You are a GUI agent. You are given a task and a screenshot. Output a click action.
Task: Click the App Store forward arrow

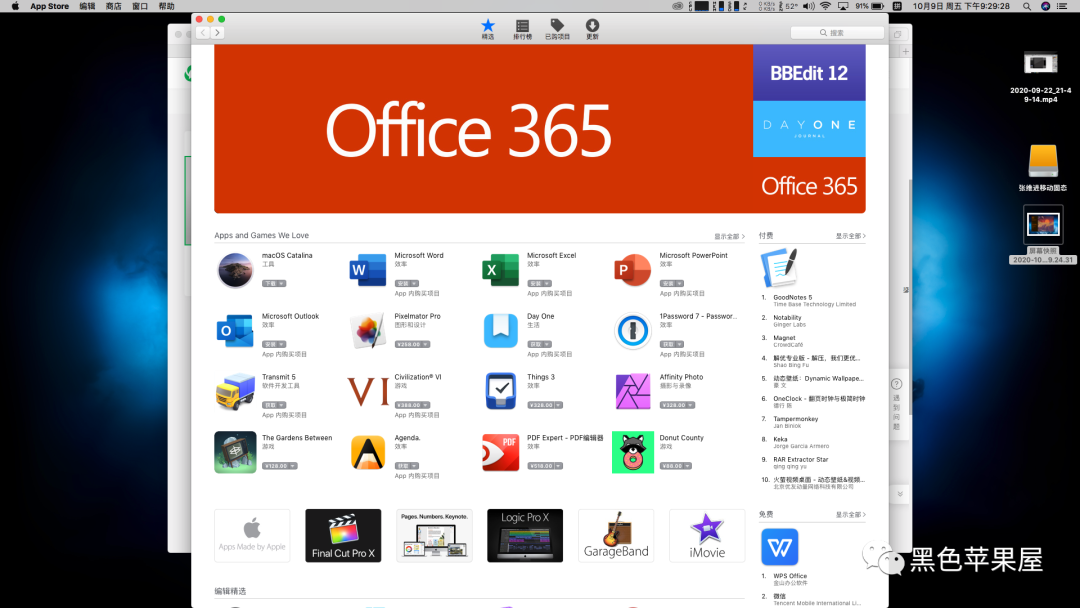point(217,32)
